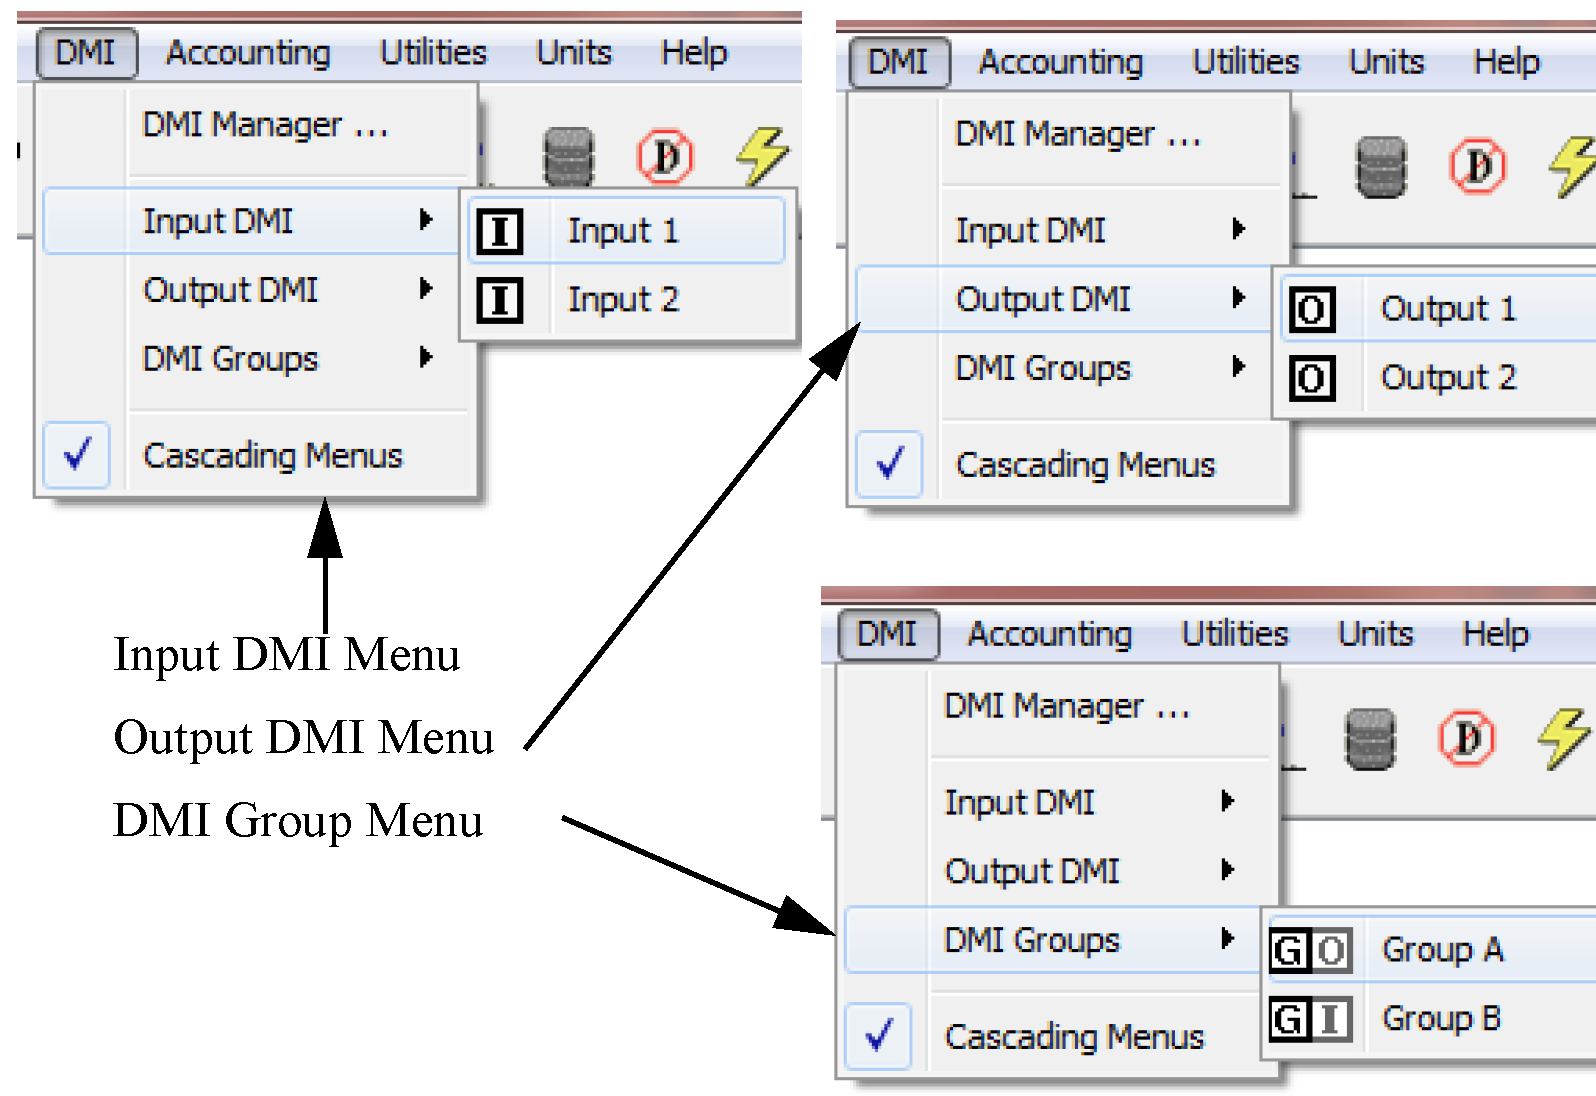Click the 'O' icon beside Output 1

[x=1311, y=310]
